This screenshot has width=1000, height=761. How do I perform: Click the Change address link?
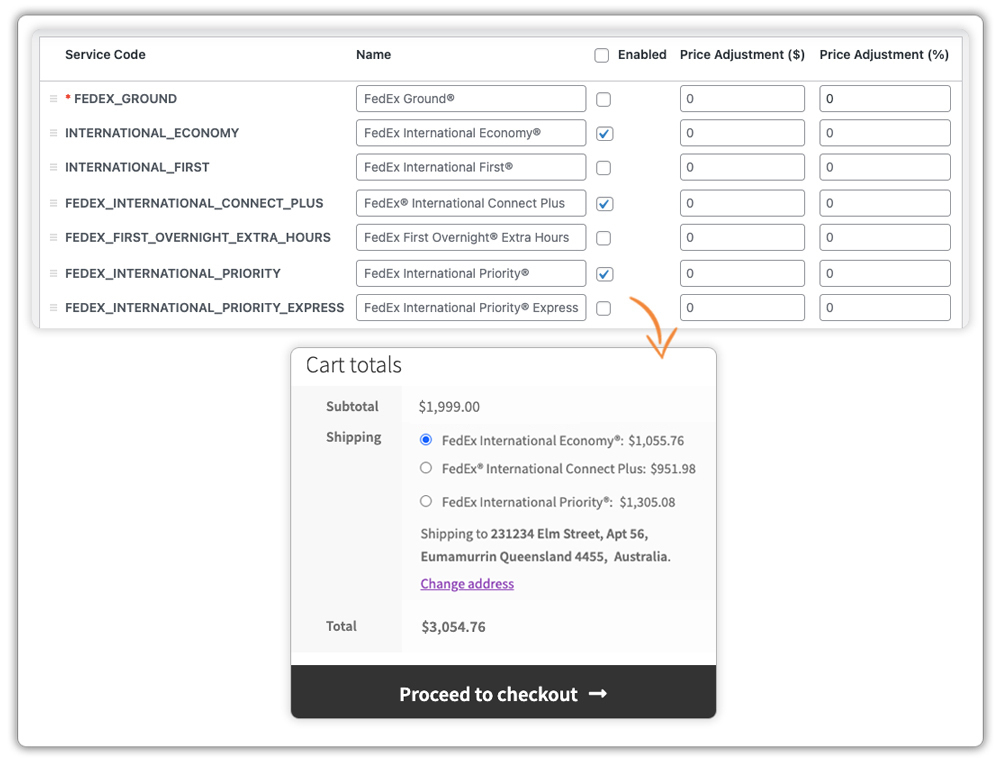pyautogui.click(x=467, y=584)
